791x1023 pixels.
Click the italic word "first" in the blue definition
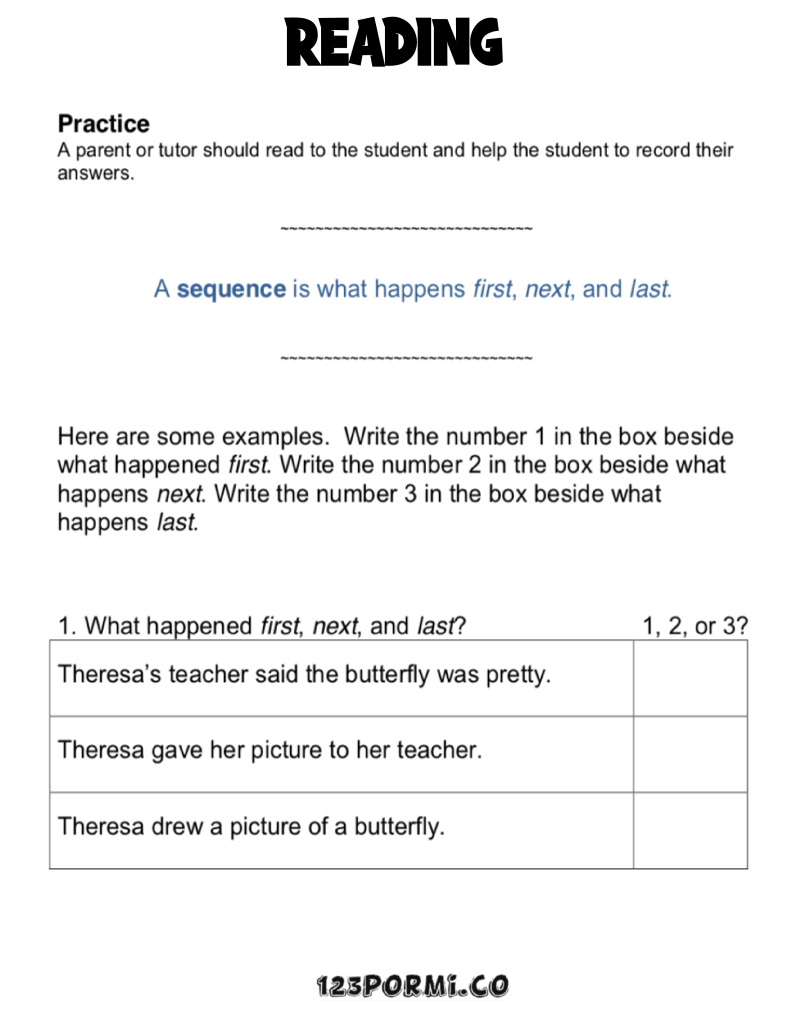(x=491, y=289)
